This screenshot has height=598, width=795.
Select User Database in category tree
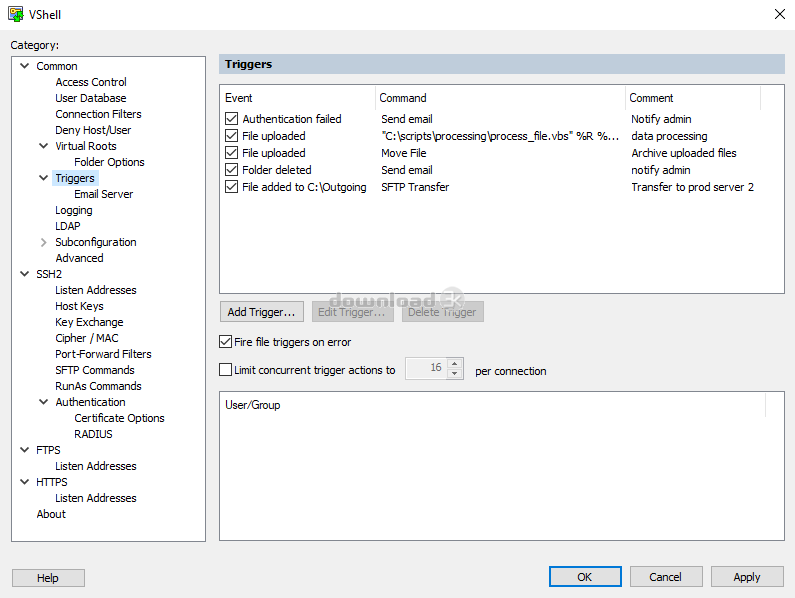point(91,98)
